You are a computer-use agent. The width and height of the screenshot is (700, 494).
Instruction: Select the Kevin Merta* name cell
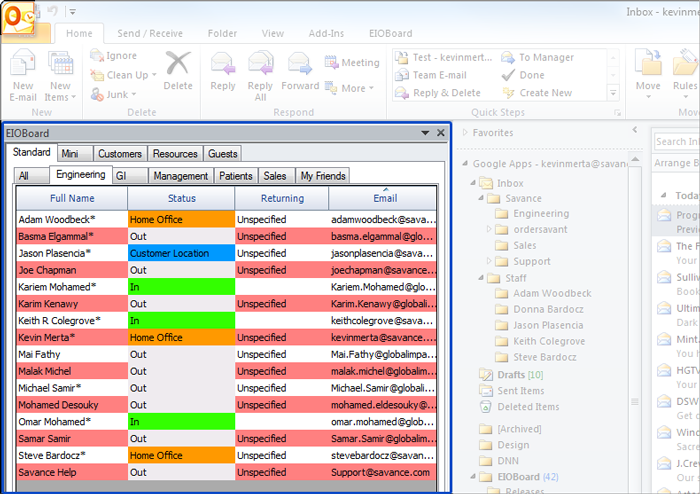tap(72, 338)
